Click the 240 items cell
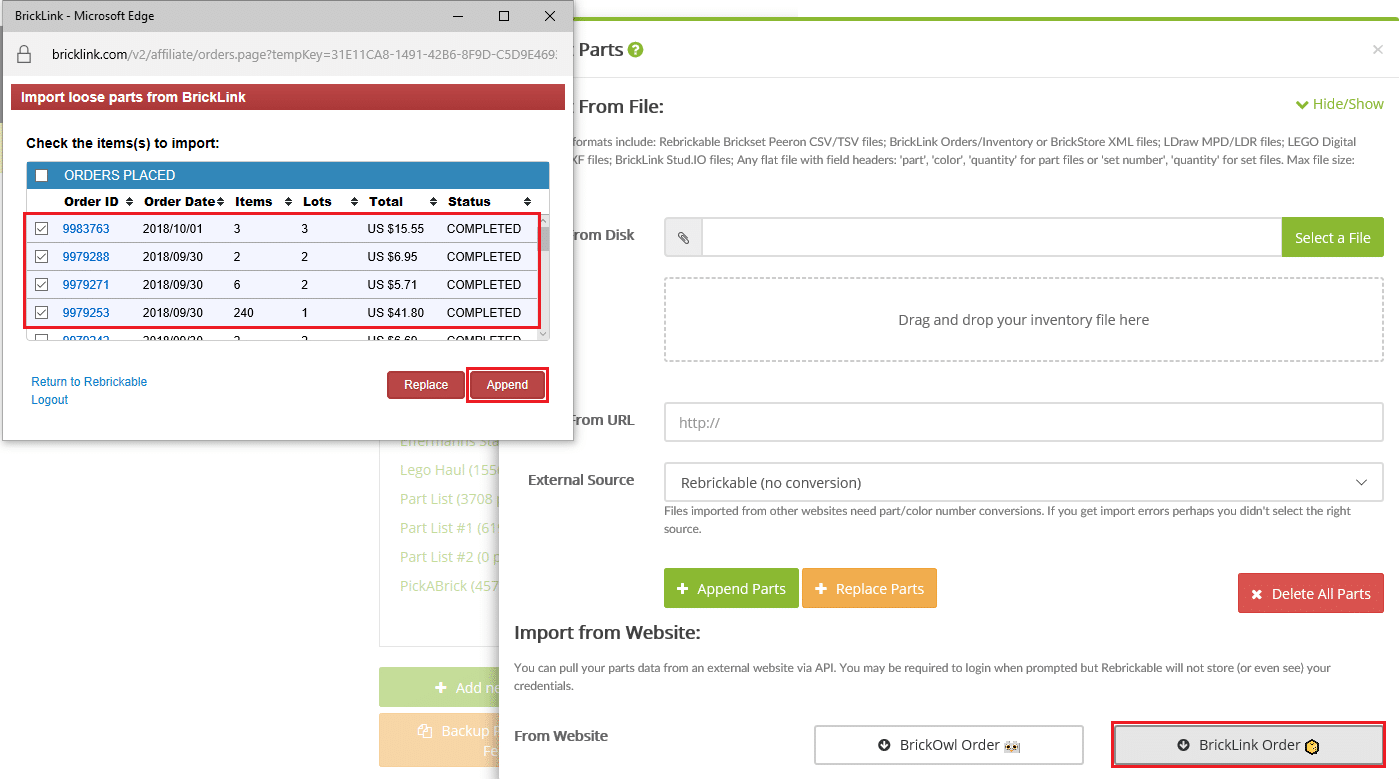 tap(245, 313)
